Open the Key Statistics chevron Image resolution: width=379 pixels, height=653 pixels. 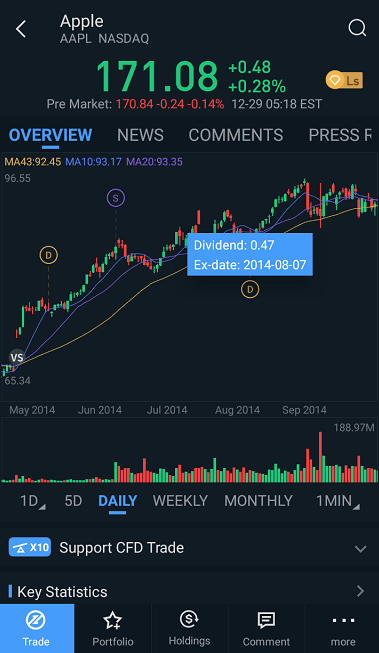click(361, 591)
